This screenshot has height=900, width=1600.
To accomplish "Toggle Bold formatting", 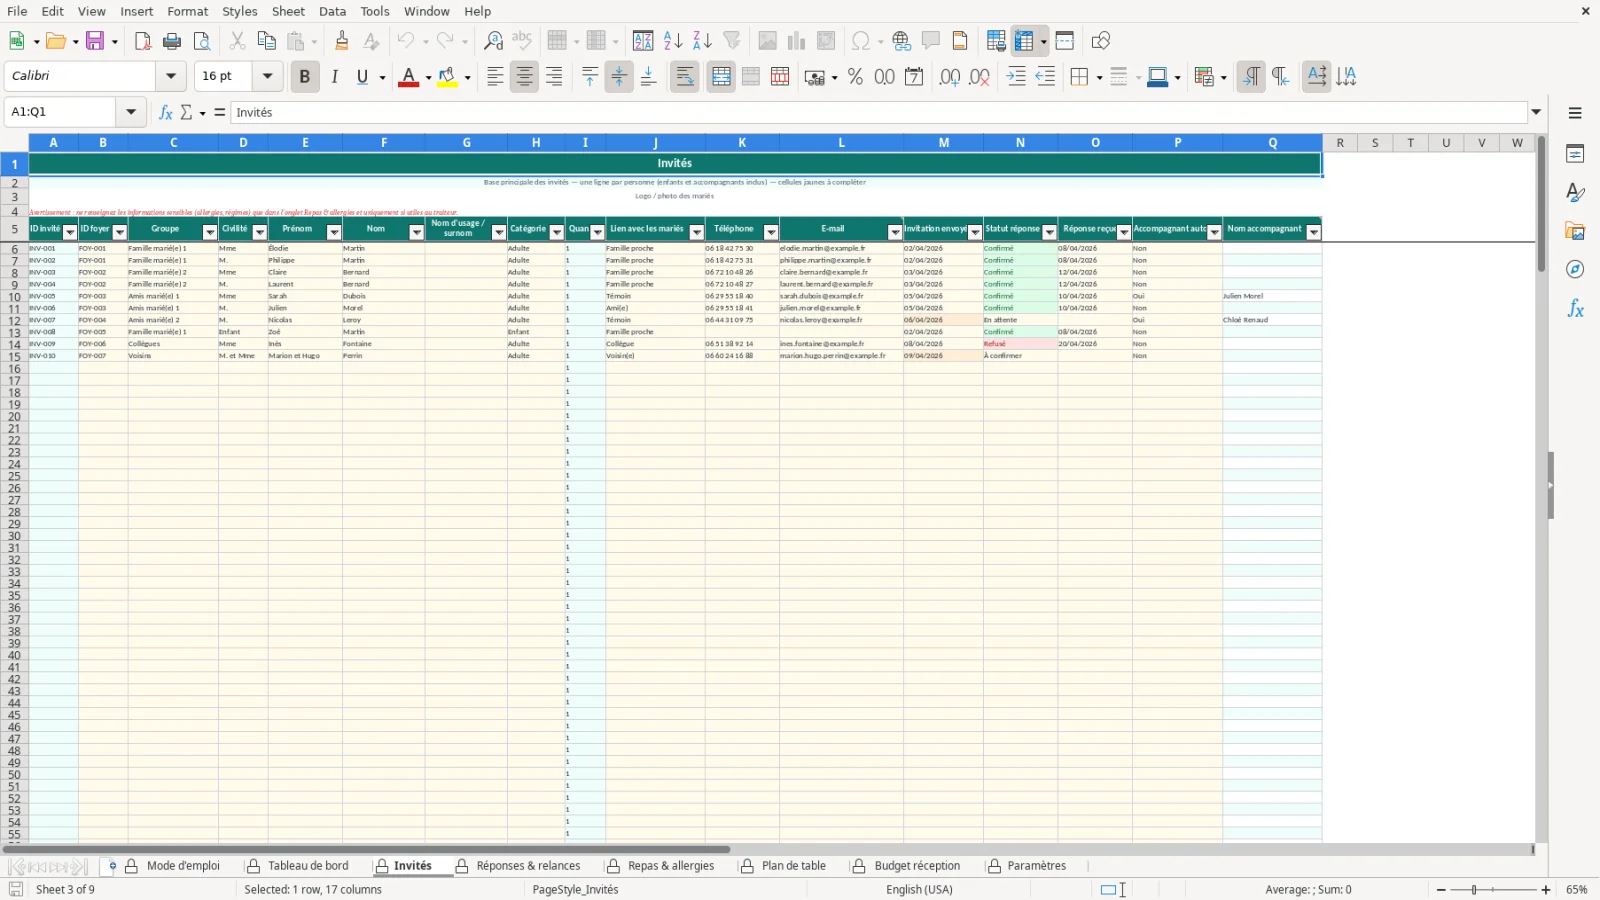I will [305, 77].
